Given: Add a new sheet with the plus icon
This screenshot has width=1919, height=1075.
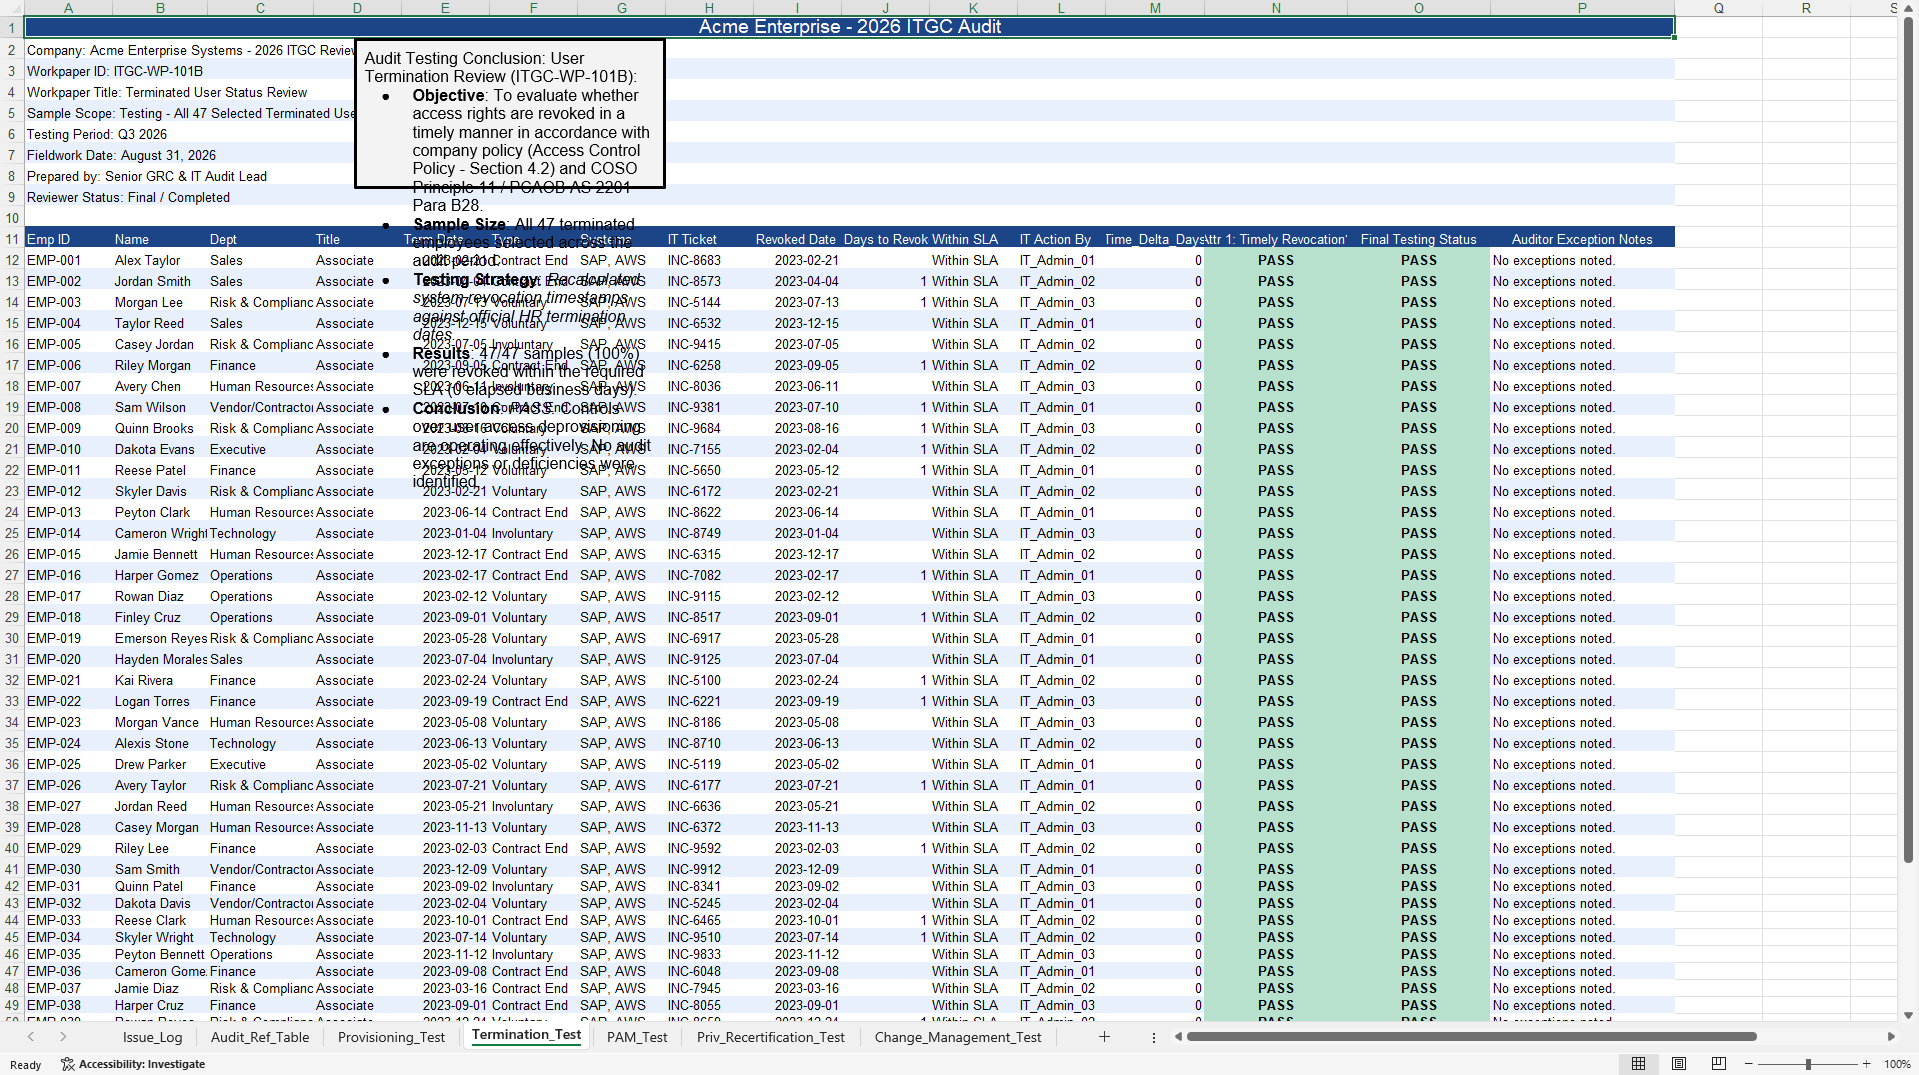Looking at the screenshot, I should pos(1104,1037).
